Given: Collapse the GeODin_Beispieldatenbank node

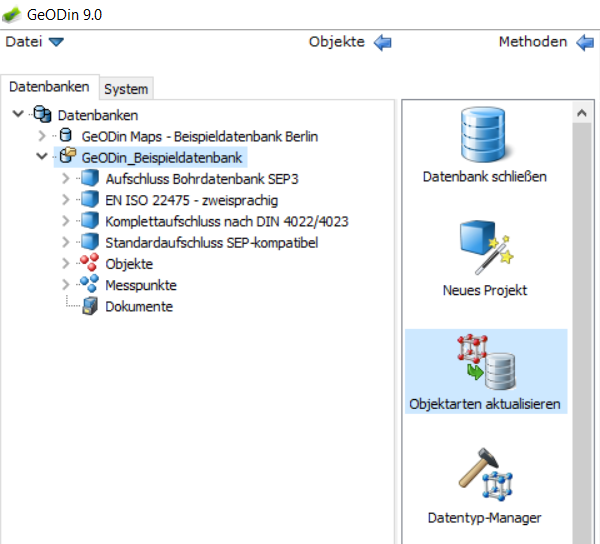Looking at the screenshot, I should (x=41, y=156).
